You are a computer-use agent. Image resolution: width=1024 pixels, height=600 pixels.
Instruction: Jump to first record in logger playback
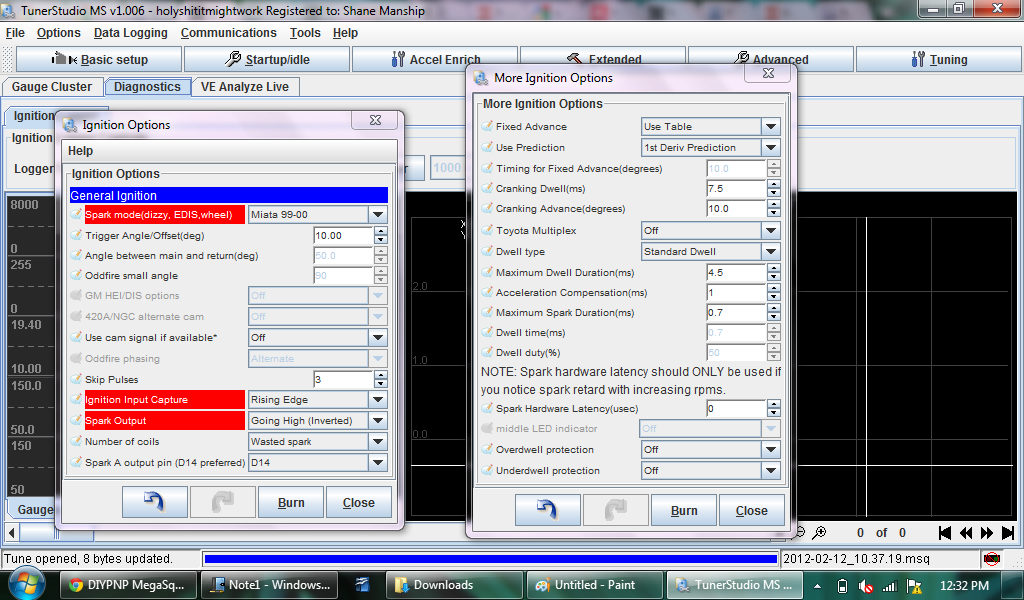tap(944, 533)
